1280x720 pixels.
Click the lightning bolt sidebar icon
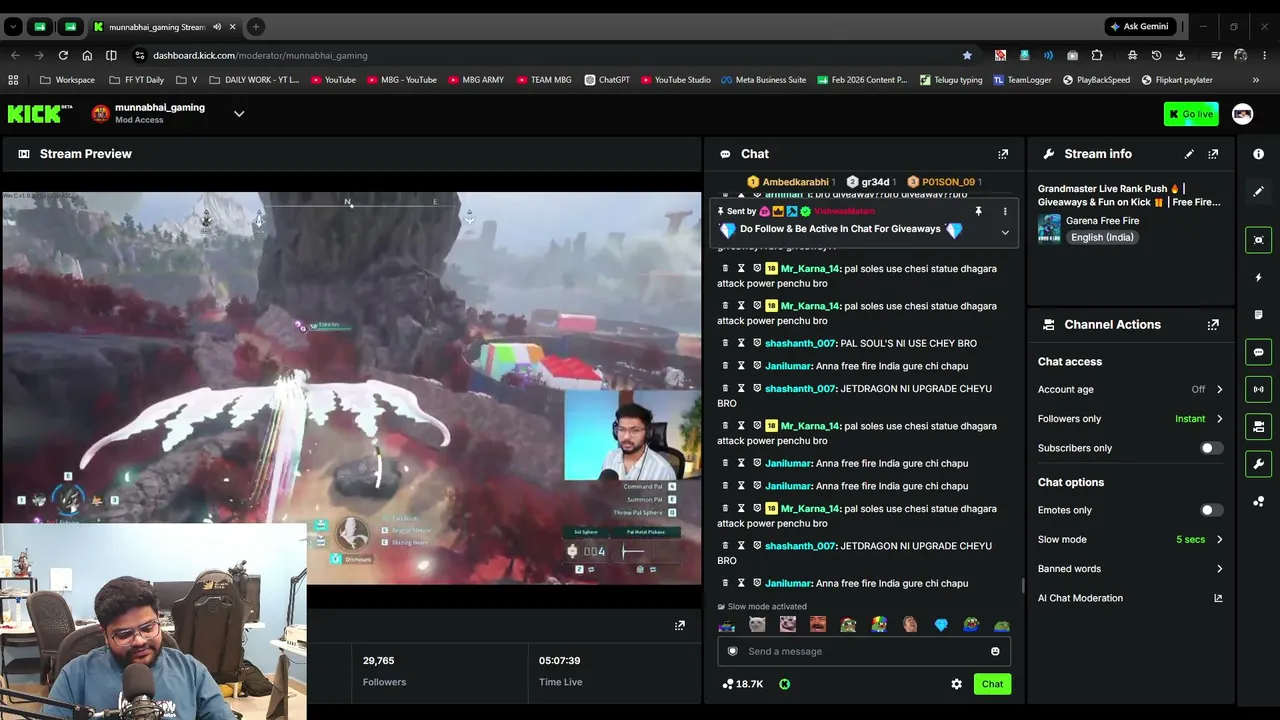(1258, 277)
